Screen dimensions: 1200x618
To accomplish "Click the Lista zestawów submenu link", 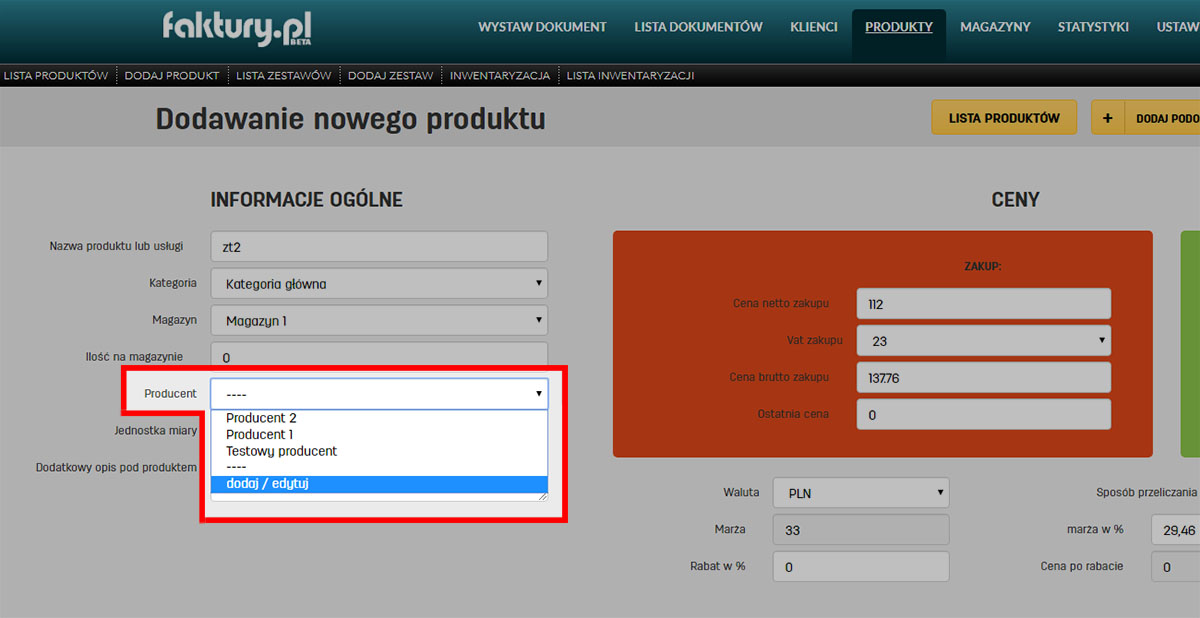I will [x=283, y=75].
